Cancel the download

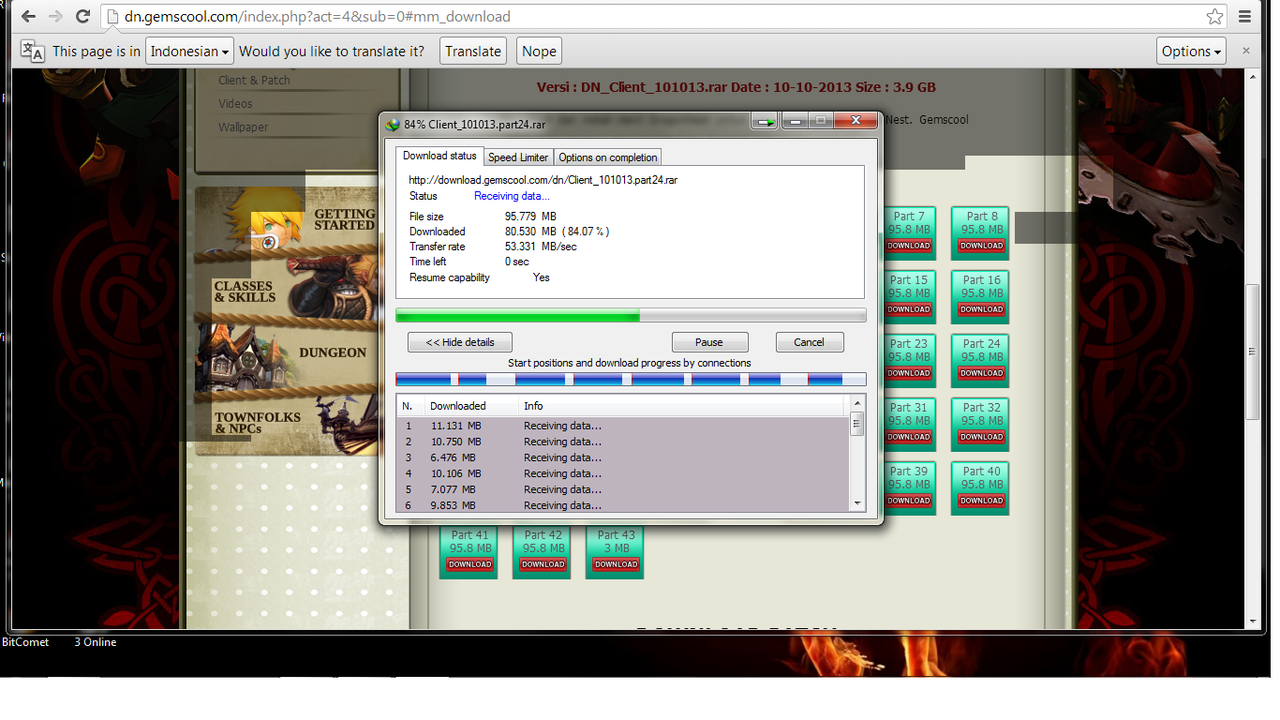pos(809,342)
